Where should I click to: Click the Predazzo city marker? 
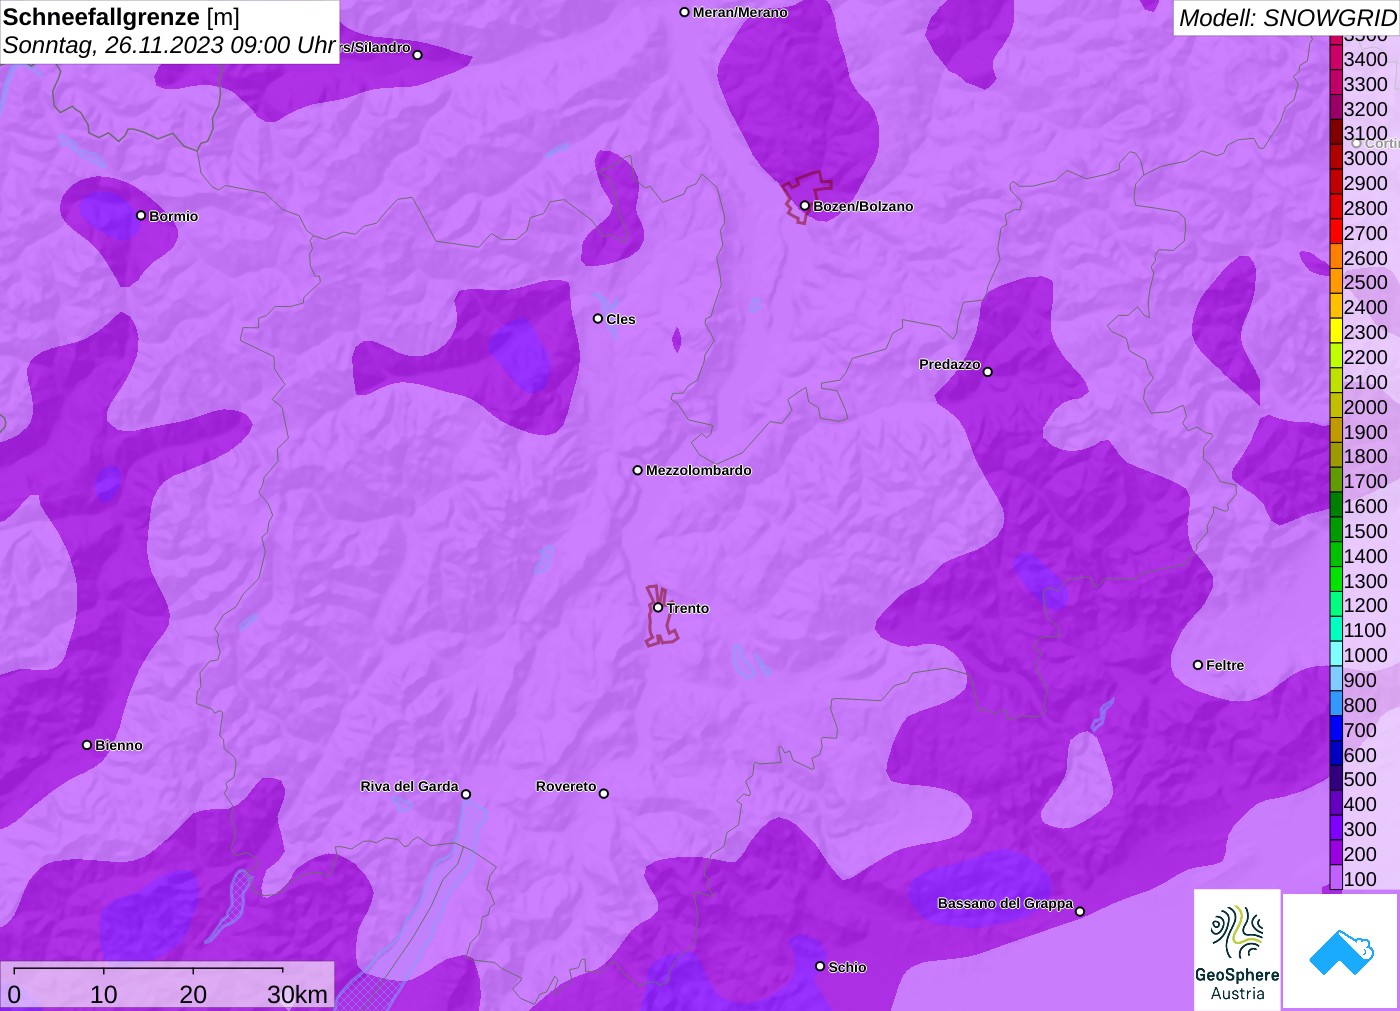(988, 372)
